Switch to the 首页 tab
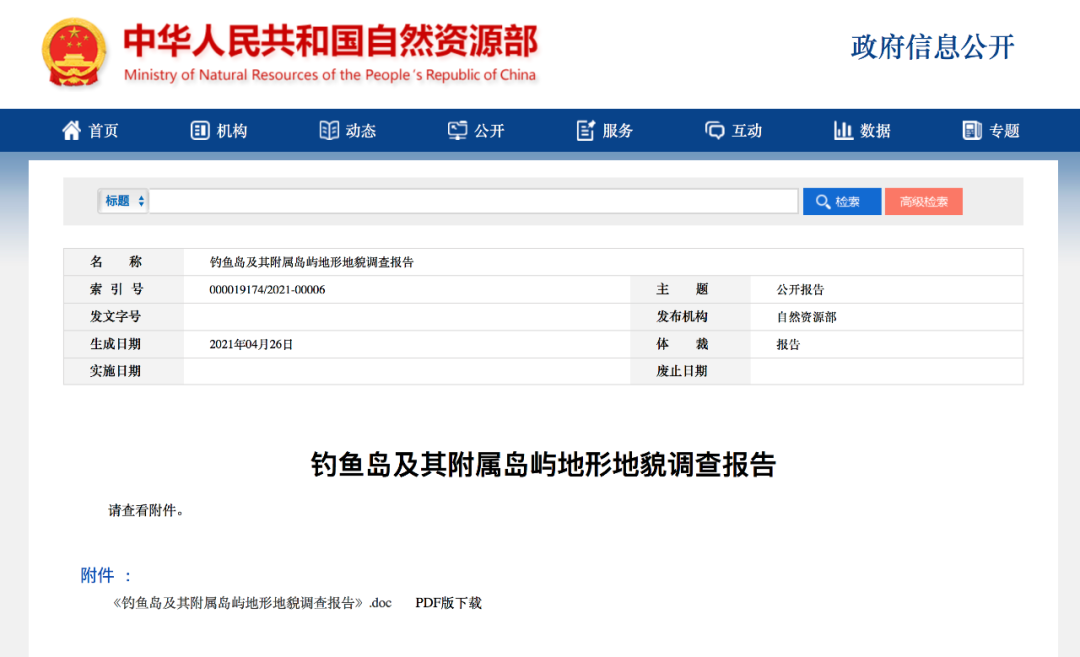This screenshot has width=1080, height=657. pyautogui.click(x=90, y=130)
